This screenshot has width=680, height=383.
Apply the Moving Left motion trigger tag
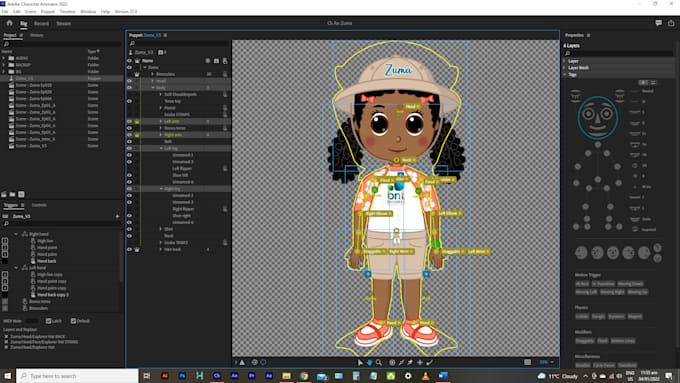586,292
